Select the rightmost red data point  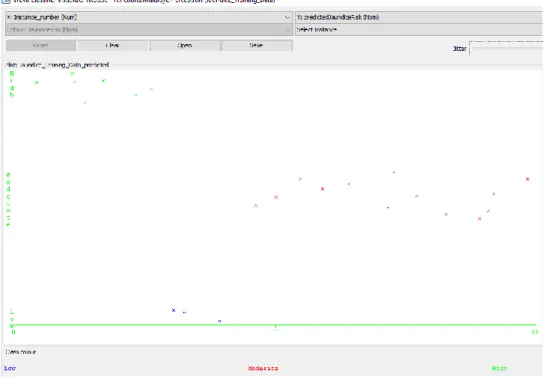527,179
